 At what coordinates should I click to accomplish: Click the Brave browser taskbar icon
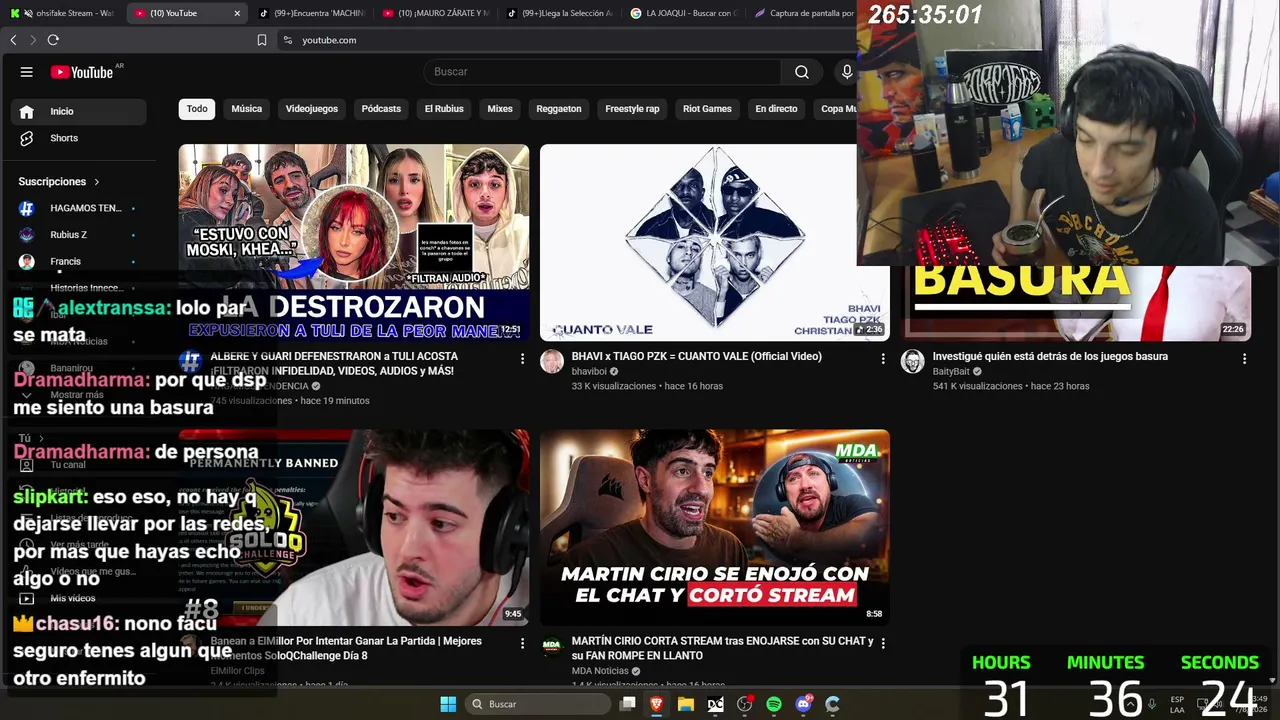657,704
